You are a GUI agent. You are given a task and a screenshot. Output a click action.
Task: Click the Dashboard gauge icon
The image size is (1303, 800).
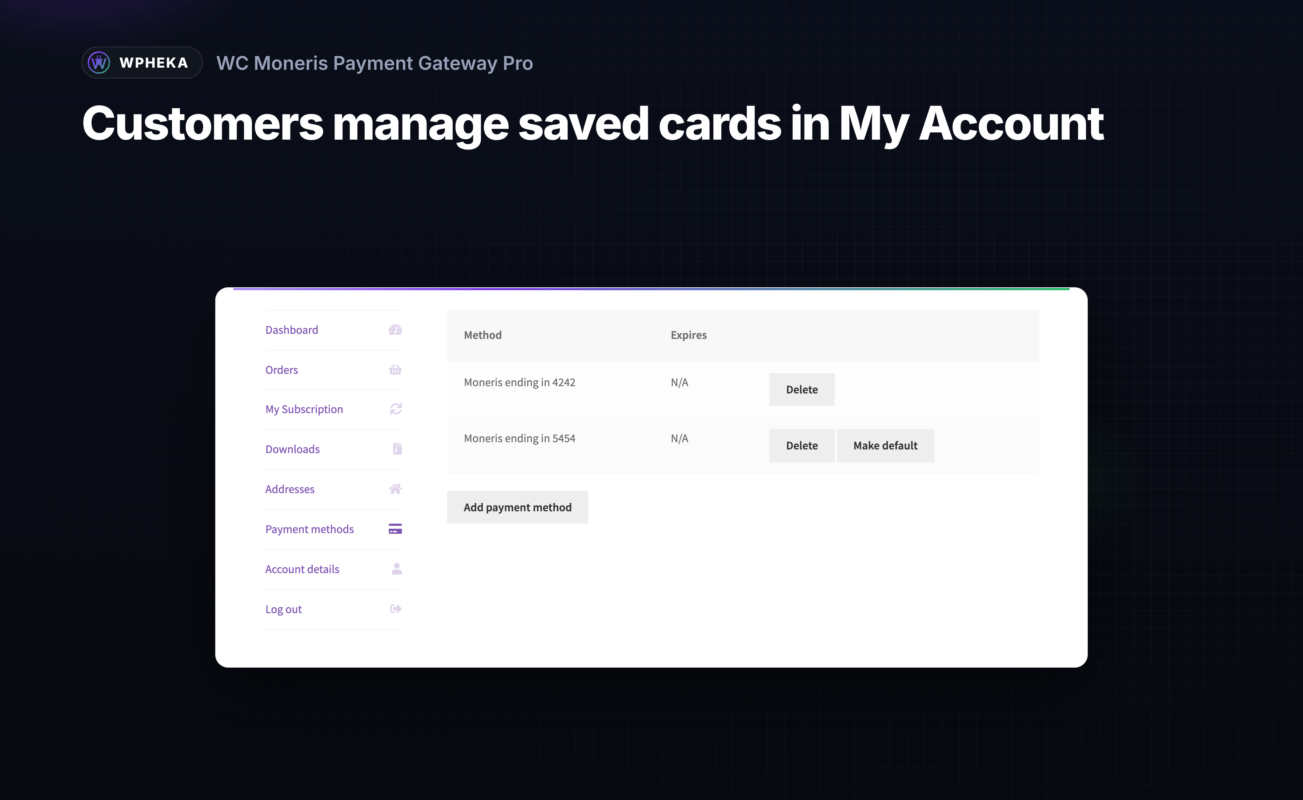[x=395, y=330]
